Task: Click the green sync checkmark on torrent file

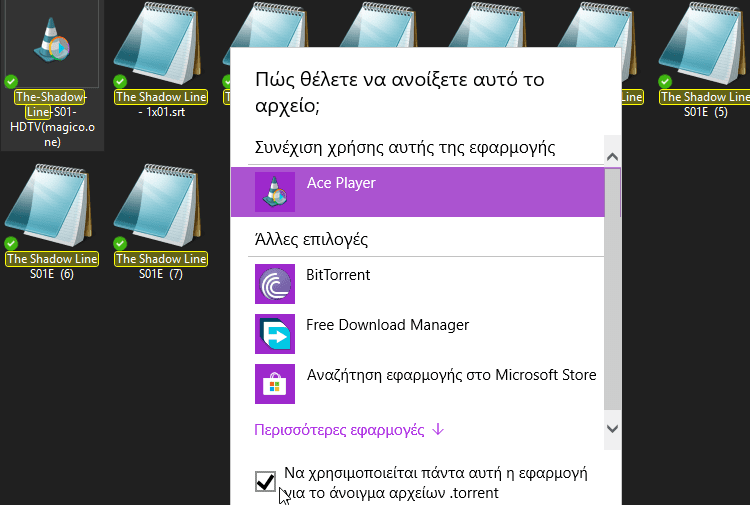Action: pyautogui.click(x=11, y=82)
